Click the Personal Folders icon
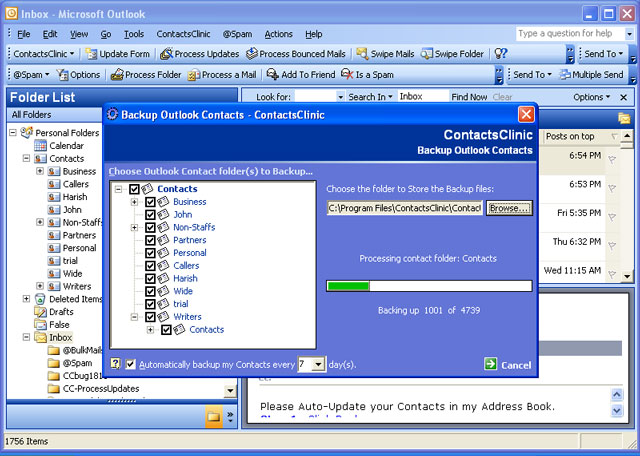 (x=27, y=132)
